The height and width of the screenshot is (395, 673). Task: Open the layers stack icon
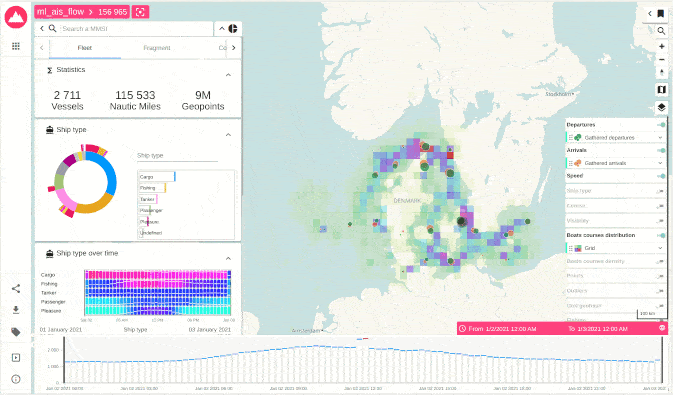coord(661,107)
